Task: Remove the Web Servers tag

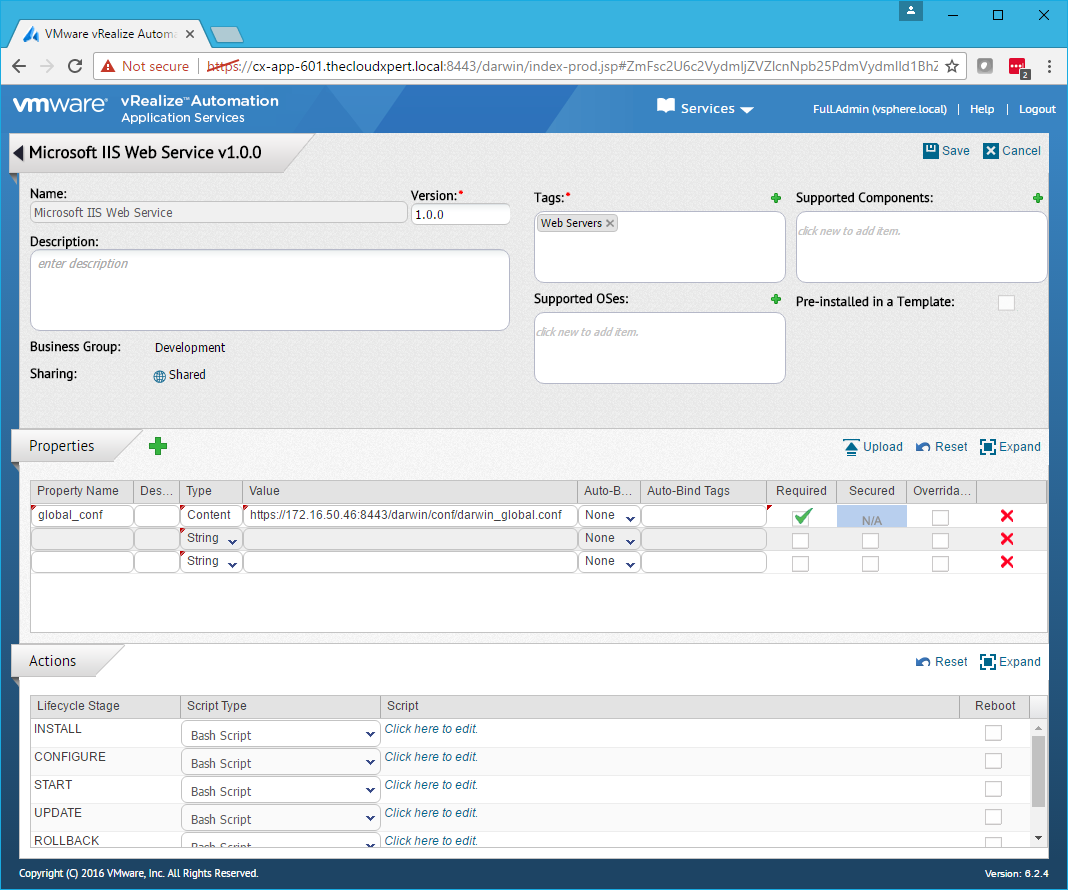Action: click(x=610, y=223)
